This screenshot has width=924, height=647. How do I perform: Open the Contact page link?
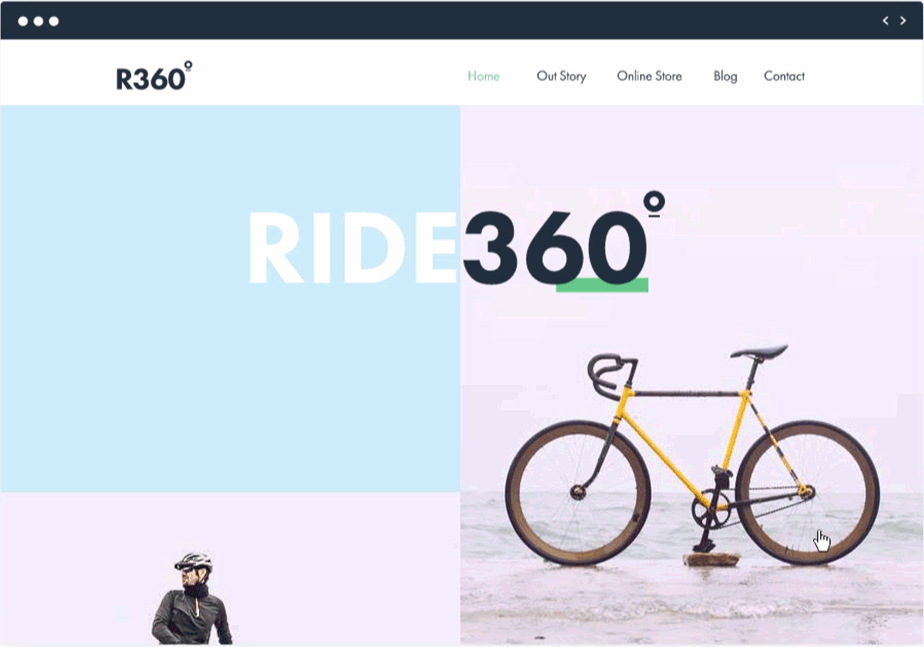784,76
